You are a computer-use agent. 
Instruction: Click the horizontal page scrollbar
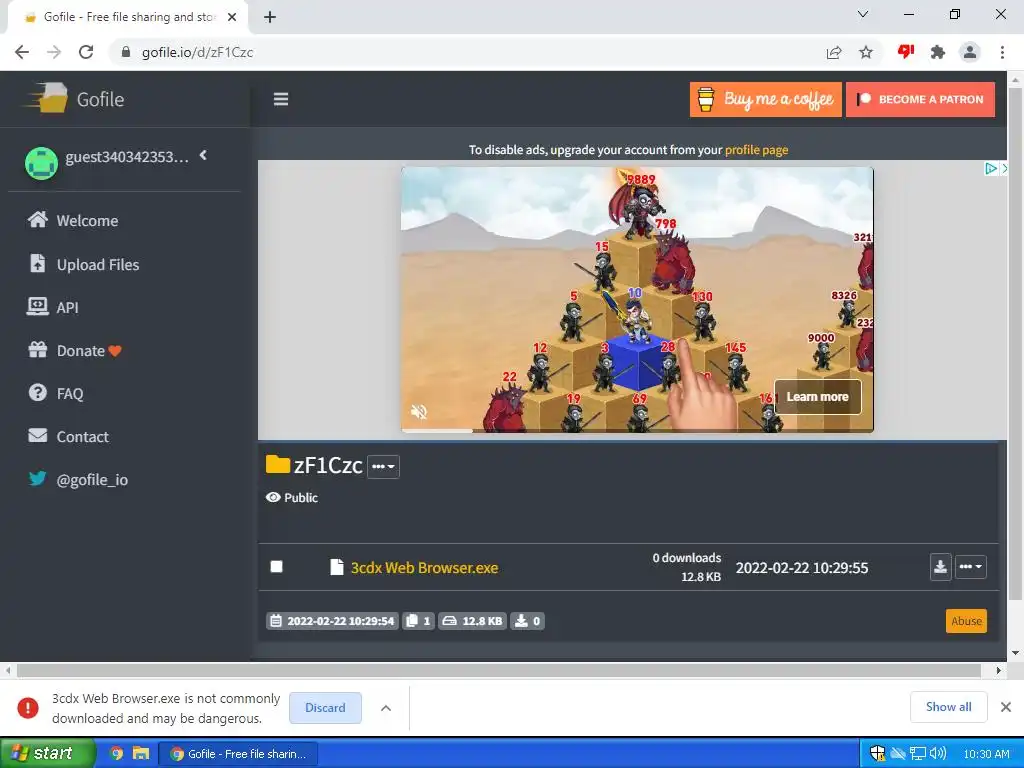(499, 670)
